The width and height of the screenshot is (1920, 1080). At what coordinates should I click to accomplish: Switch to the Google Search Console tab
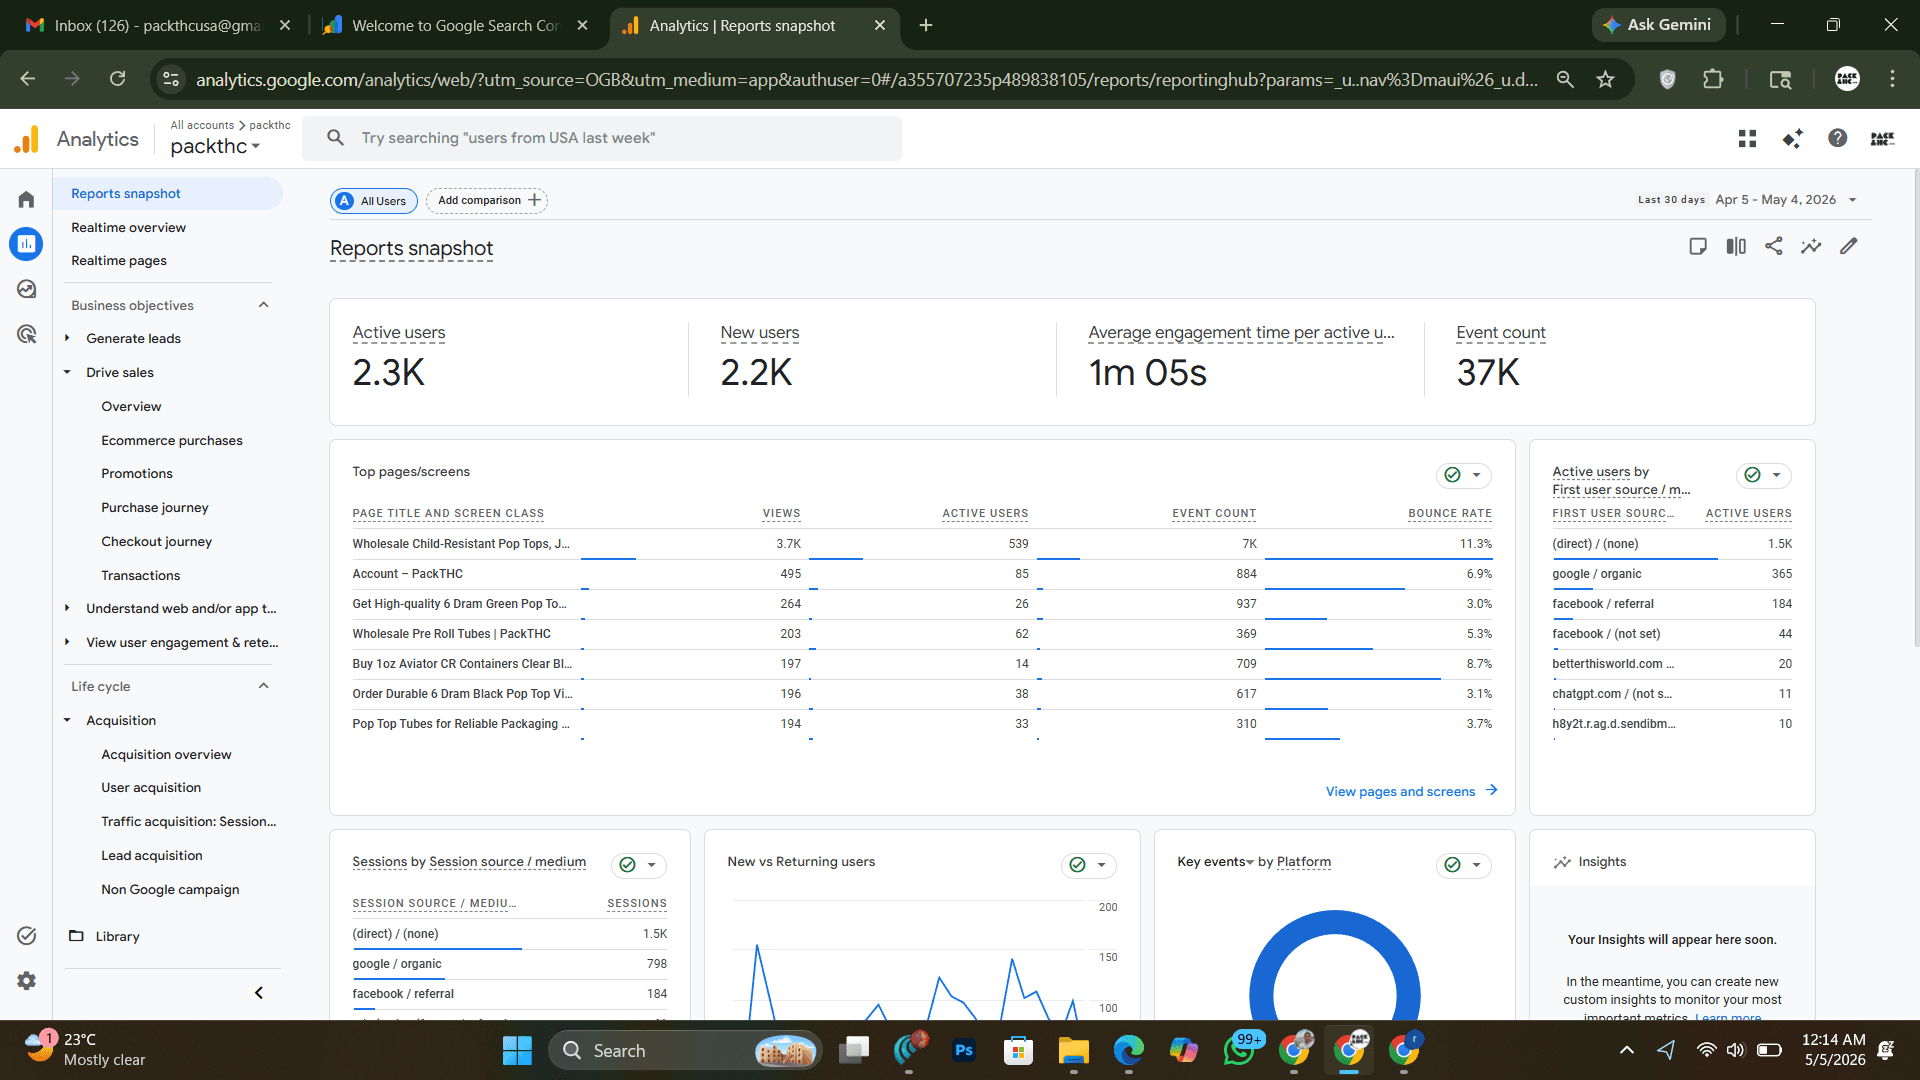[456, 25]
